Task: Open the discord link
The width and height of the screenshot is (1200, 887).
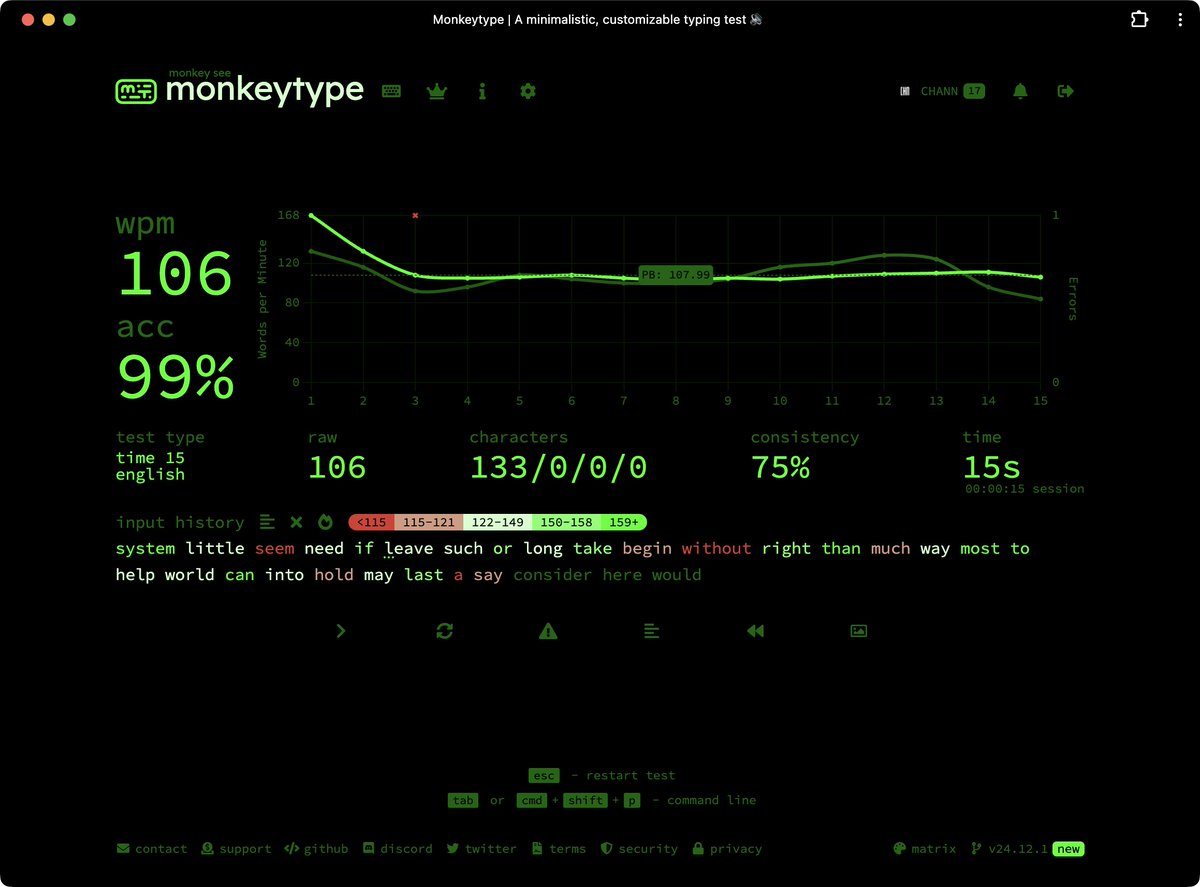Action: pos(397,849)
